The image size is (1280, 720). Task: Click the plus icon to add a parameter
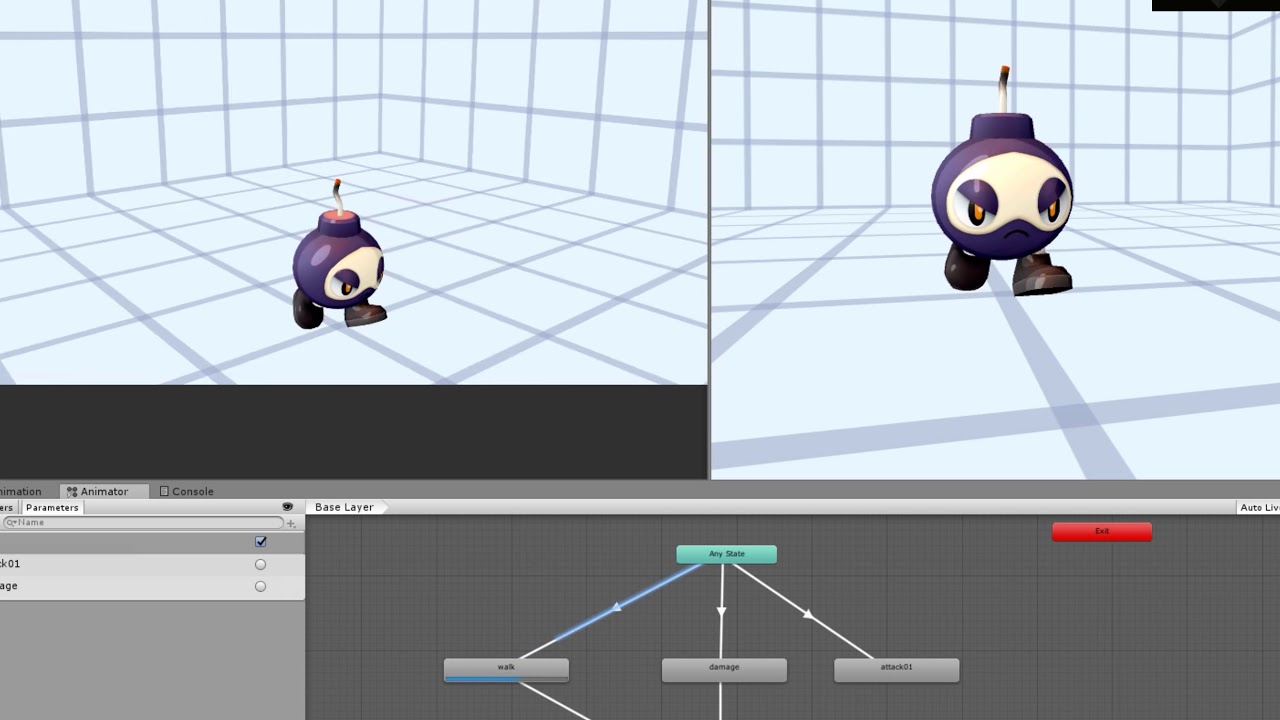point(291,523)
